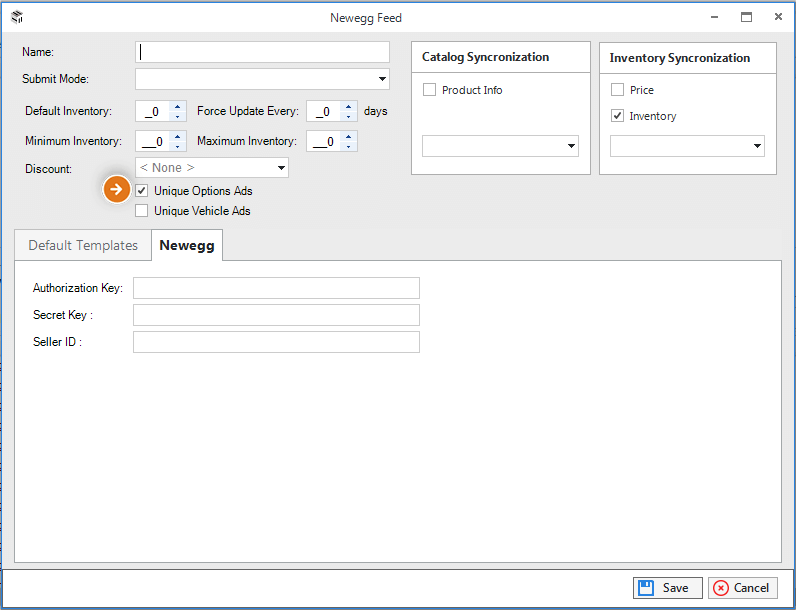This screenshot has height=610, width=796.
Task: Click the Minimum Inventory value field
Action: pos(153,142)
